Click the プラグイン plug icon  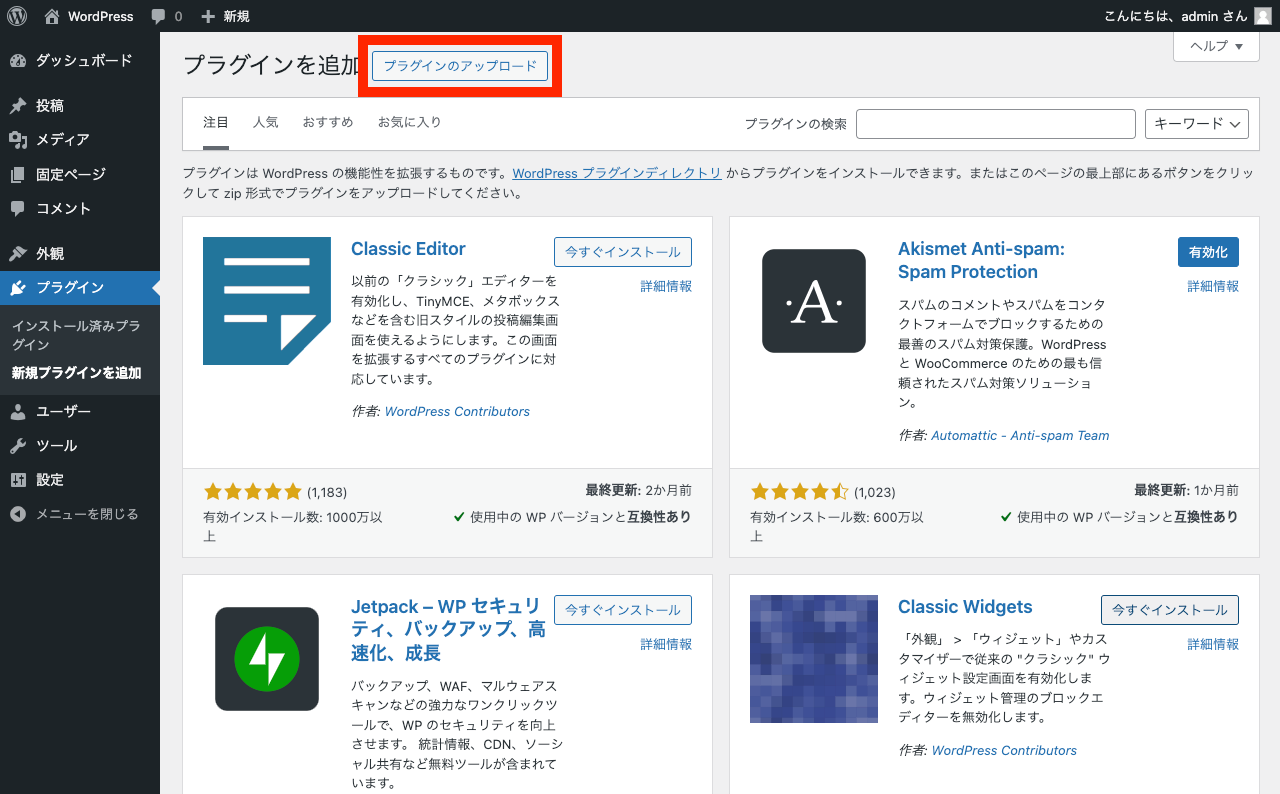pyautogui.click(x=18, y=288)
